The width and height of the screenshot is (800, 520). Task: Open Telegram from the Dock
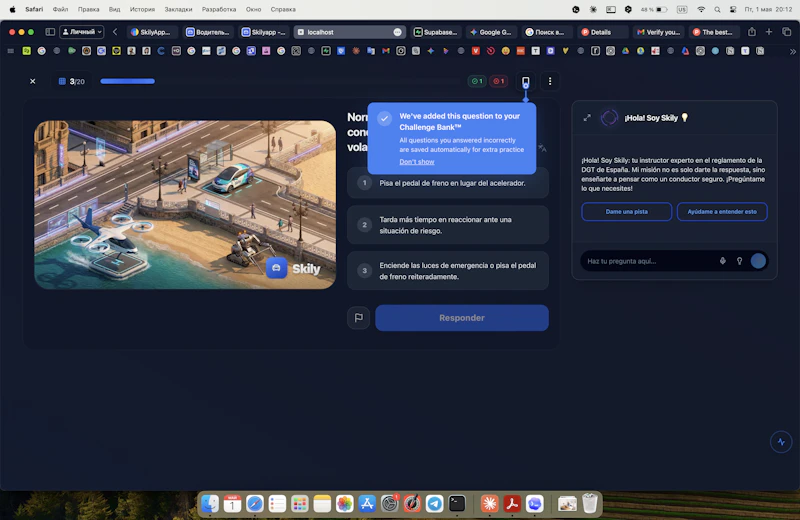click(435, 504)
